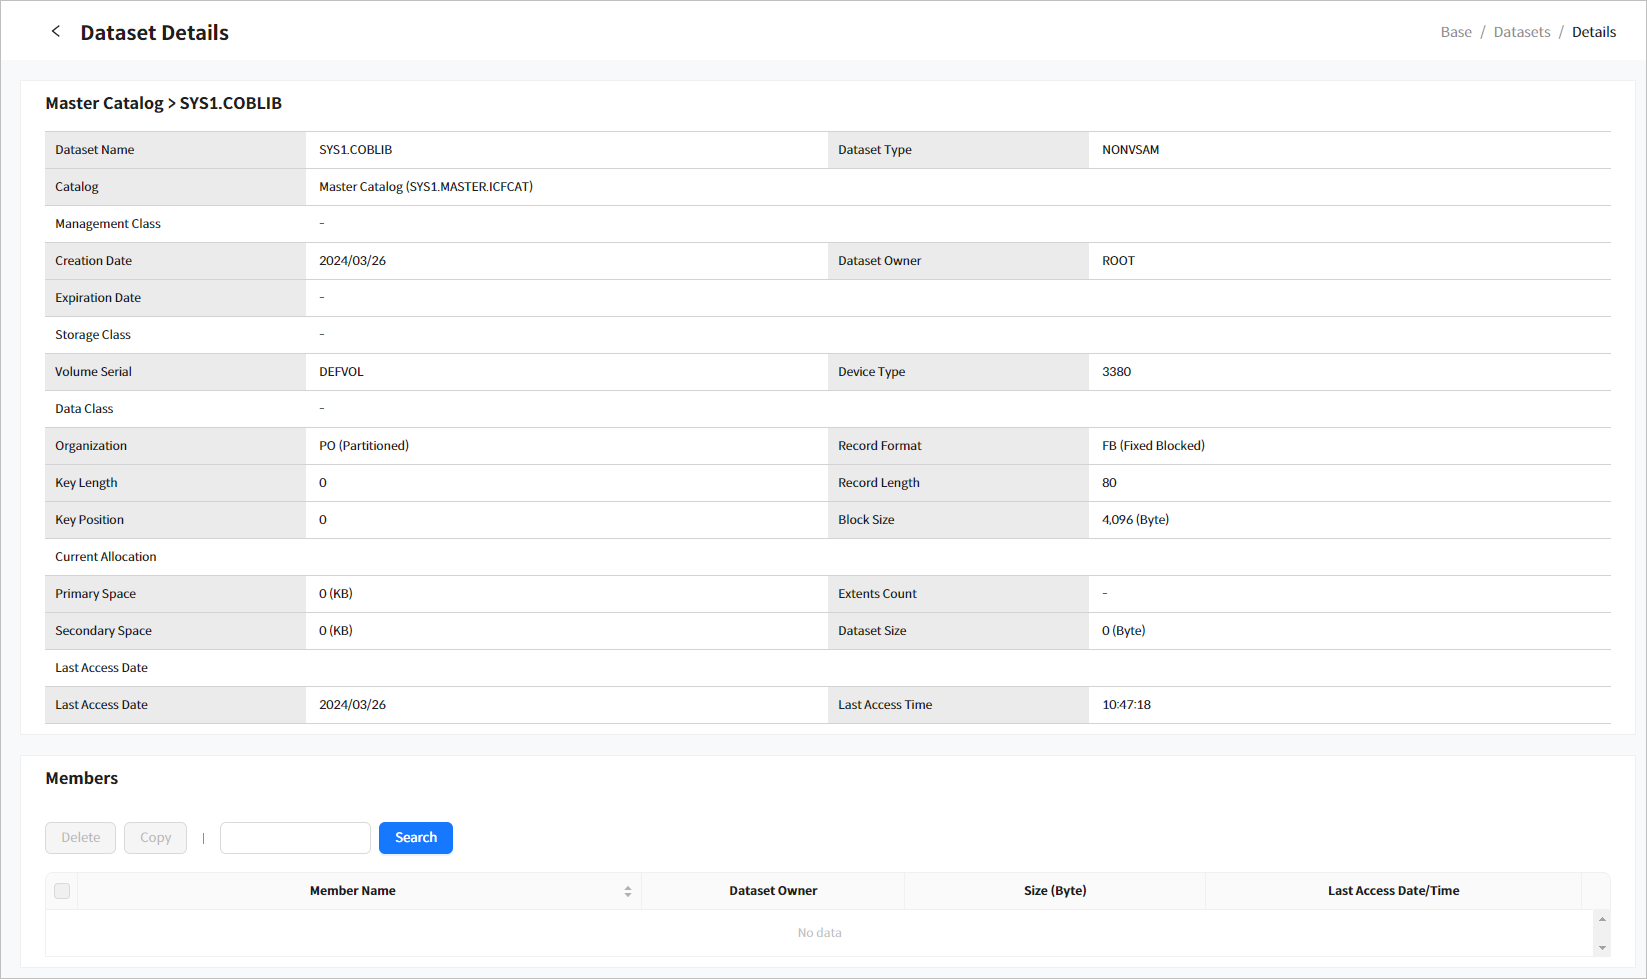
Task: Click the Master Catalog (SYS1.MASTER.ICFCAT) value
Action: coord(426,187)
